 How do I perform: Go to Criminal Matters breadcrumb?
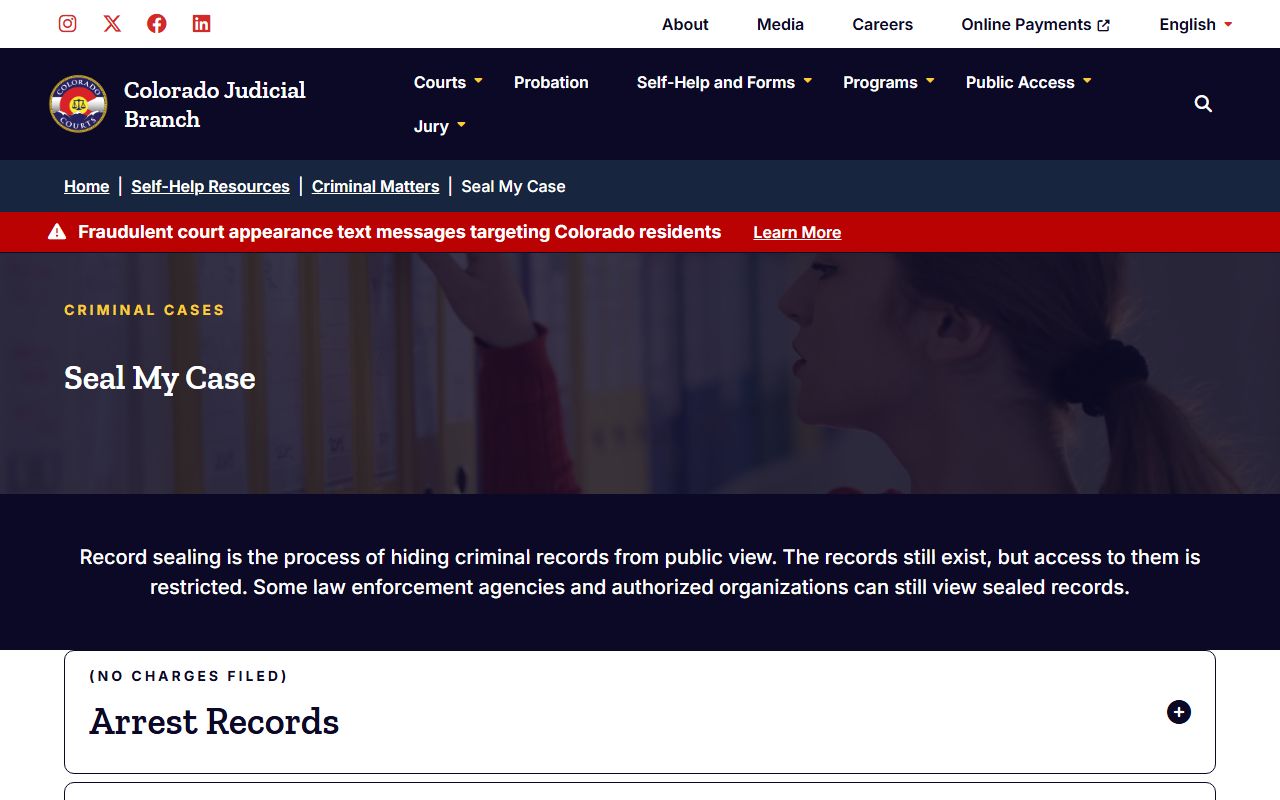pyautogui.click(x=375, y=186)
